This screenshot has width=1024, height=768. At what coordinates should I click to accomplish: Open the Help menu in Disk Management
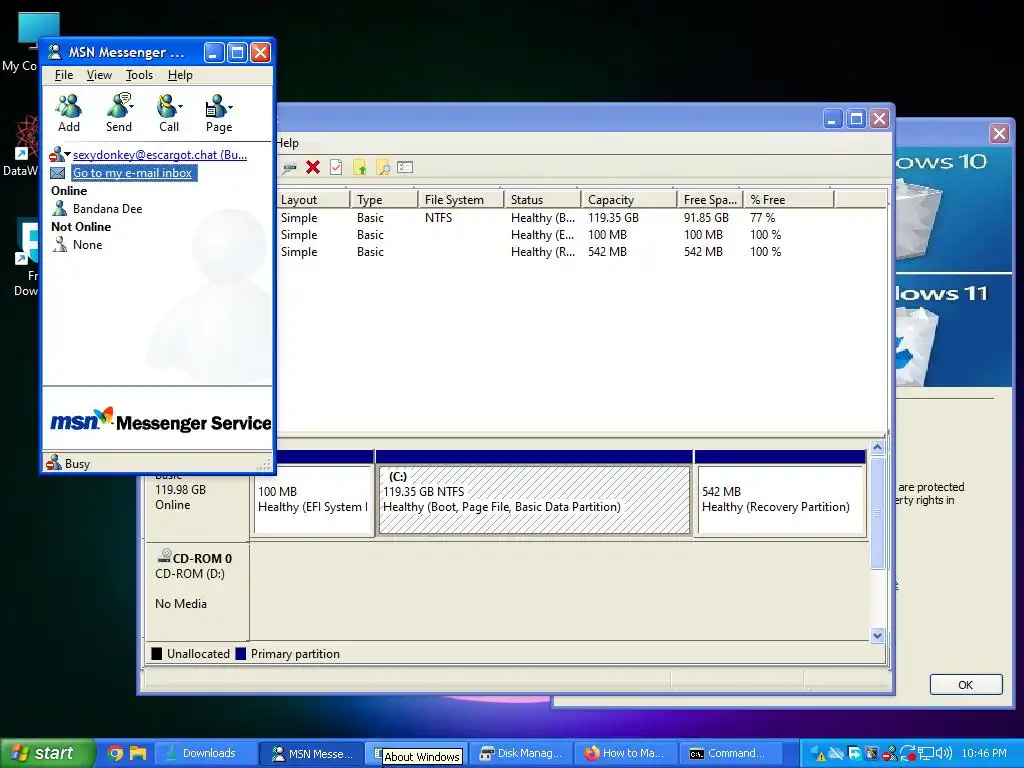click(287, 143)
